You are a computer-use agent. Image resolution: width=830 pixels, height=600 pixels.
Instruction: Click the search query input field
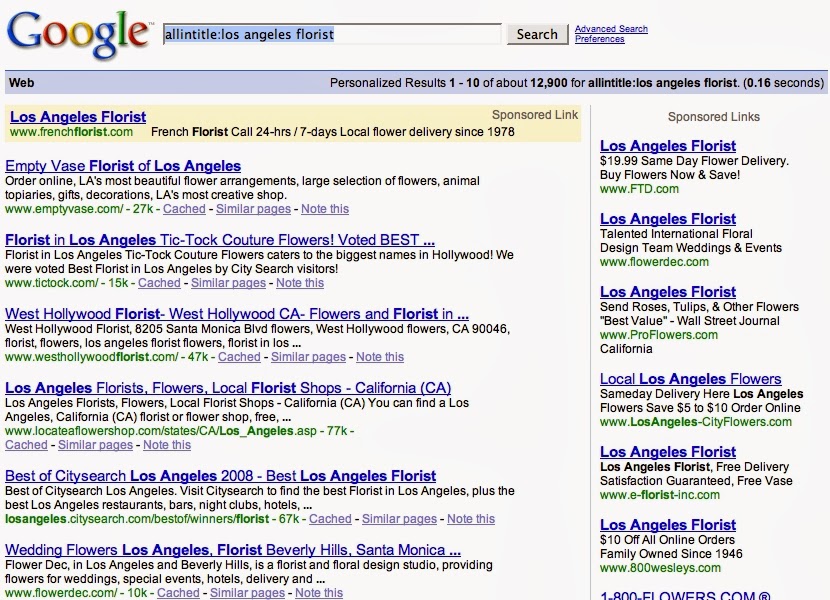click(332, 34)
